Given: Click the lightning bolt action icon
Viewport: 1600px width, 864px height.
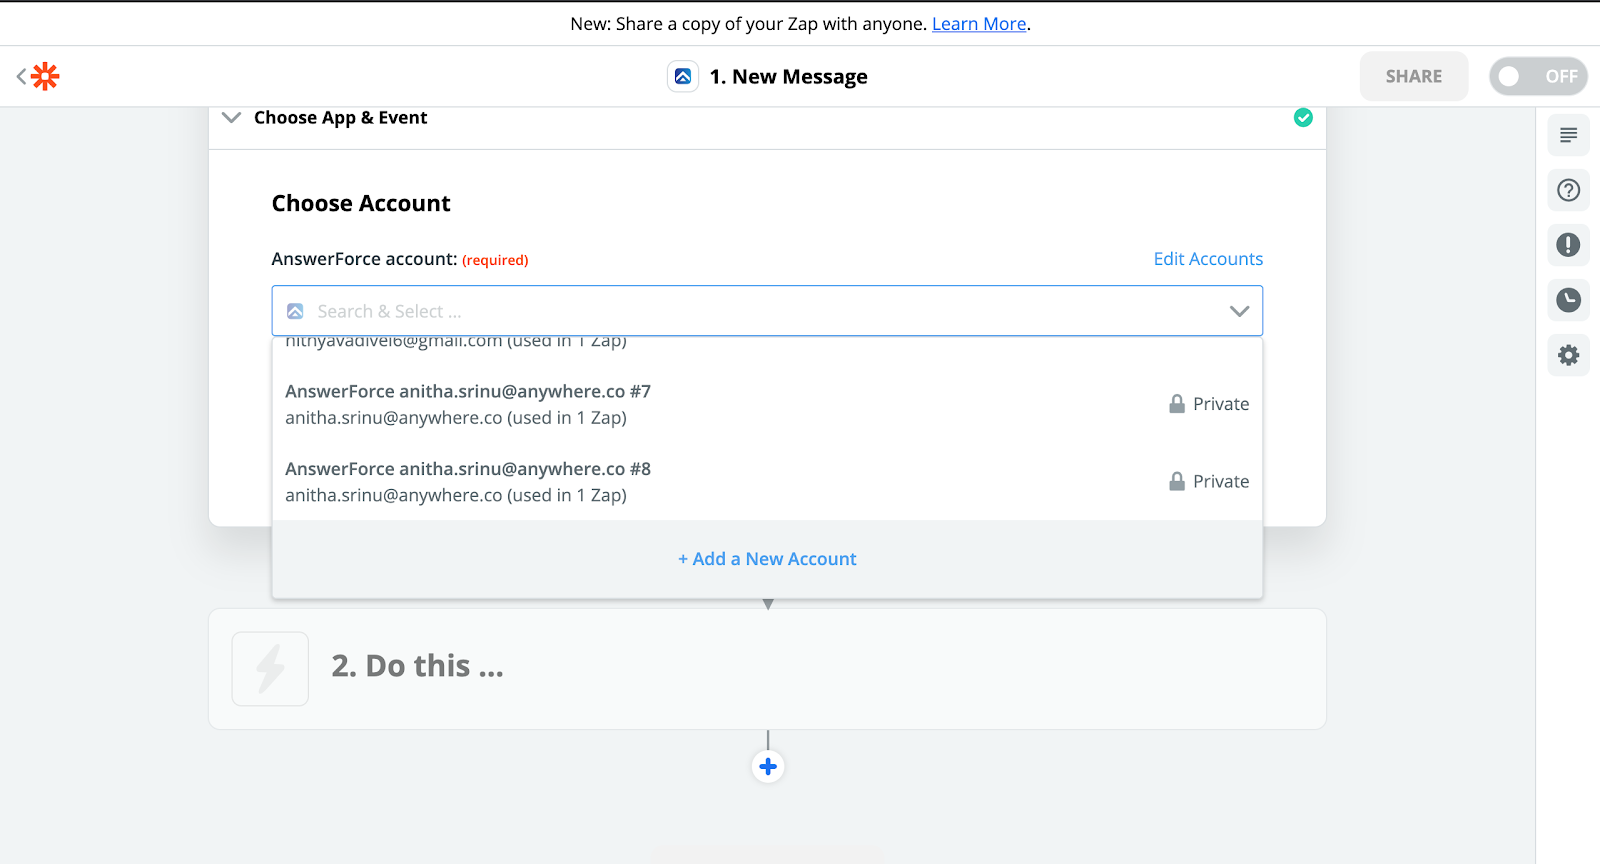Looking at the screenshot, I should click(270, 669).
